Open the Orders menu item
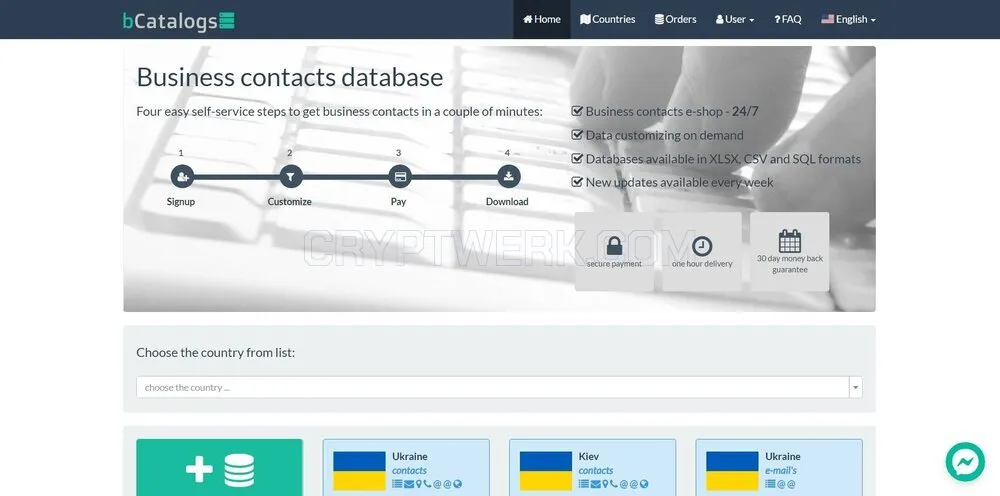The image size is (1000, 496). 675,19
